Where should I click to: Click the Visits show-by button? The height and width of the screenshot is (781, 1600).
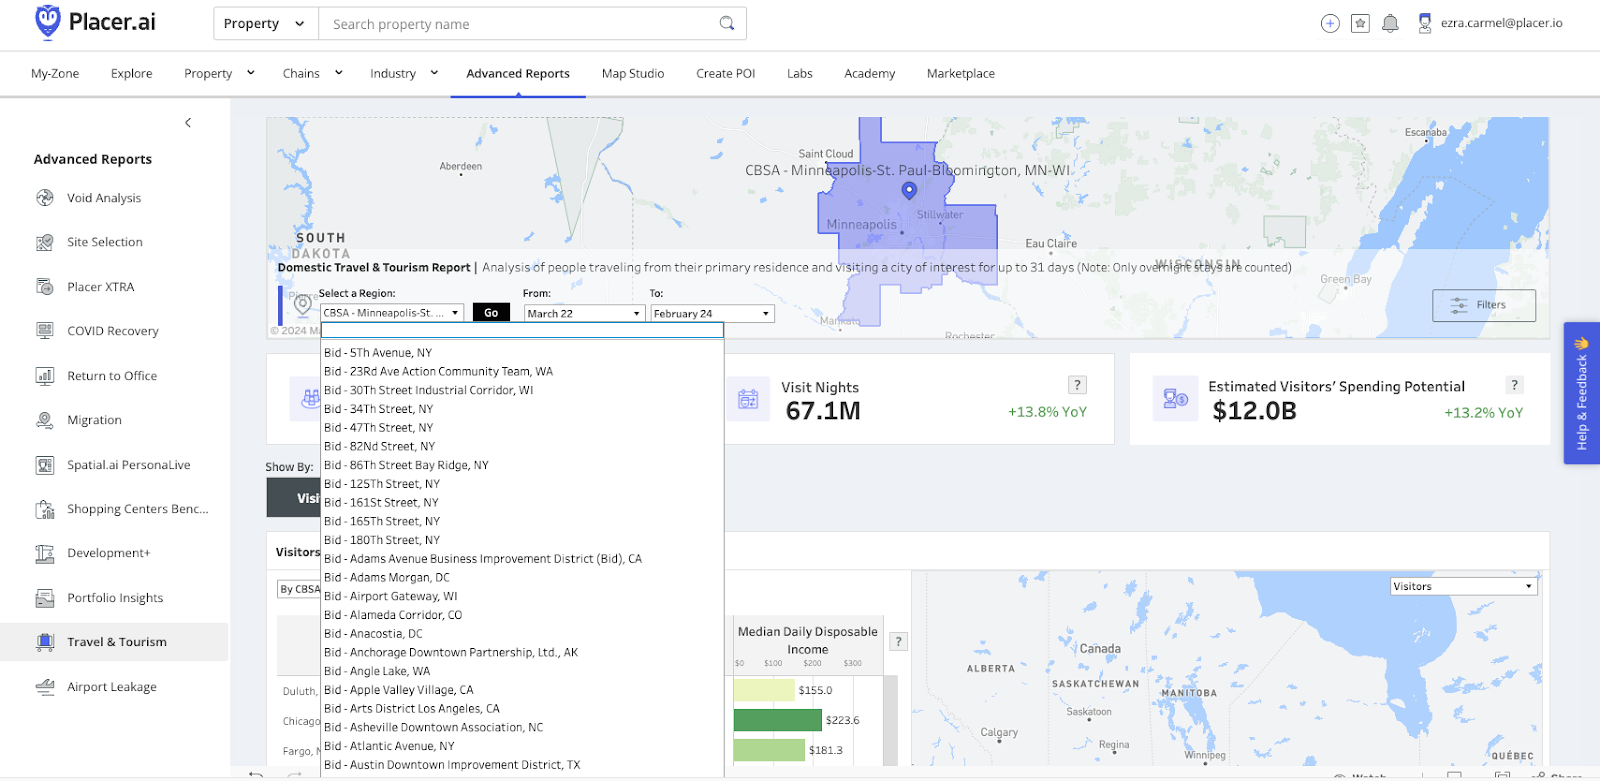294,498
